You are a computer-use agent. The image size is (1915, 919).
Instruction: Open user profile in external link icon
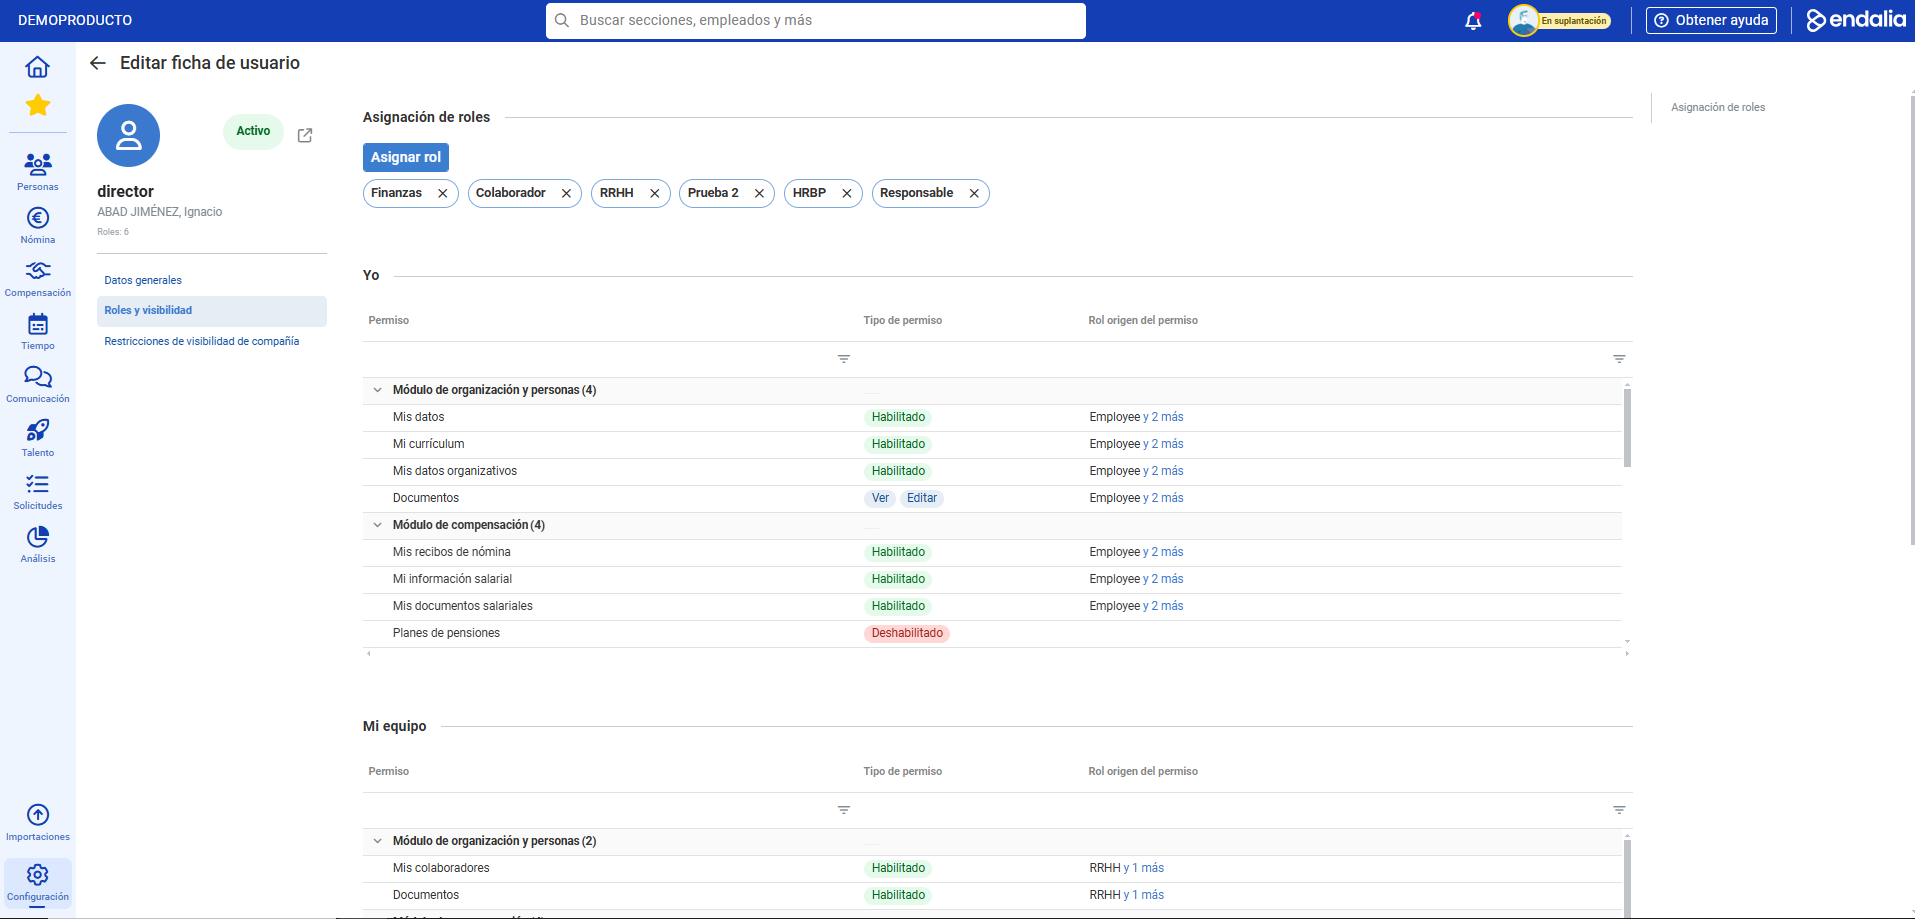coord(305,135)
